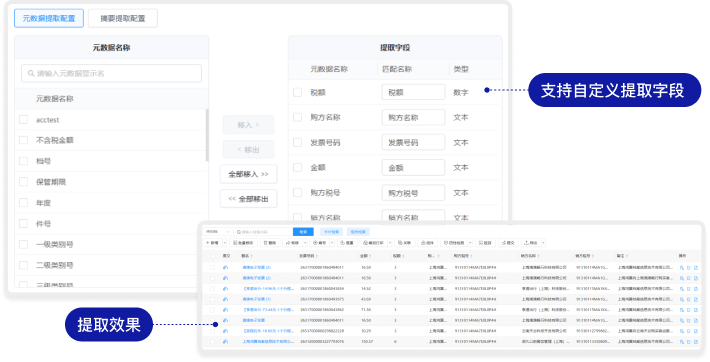Toggle the select-all checkbox in the table header
The height and width of the screenshot is (362, 710).
tap(212, 256)
